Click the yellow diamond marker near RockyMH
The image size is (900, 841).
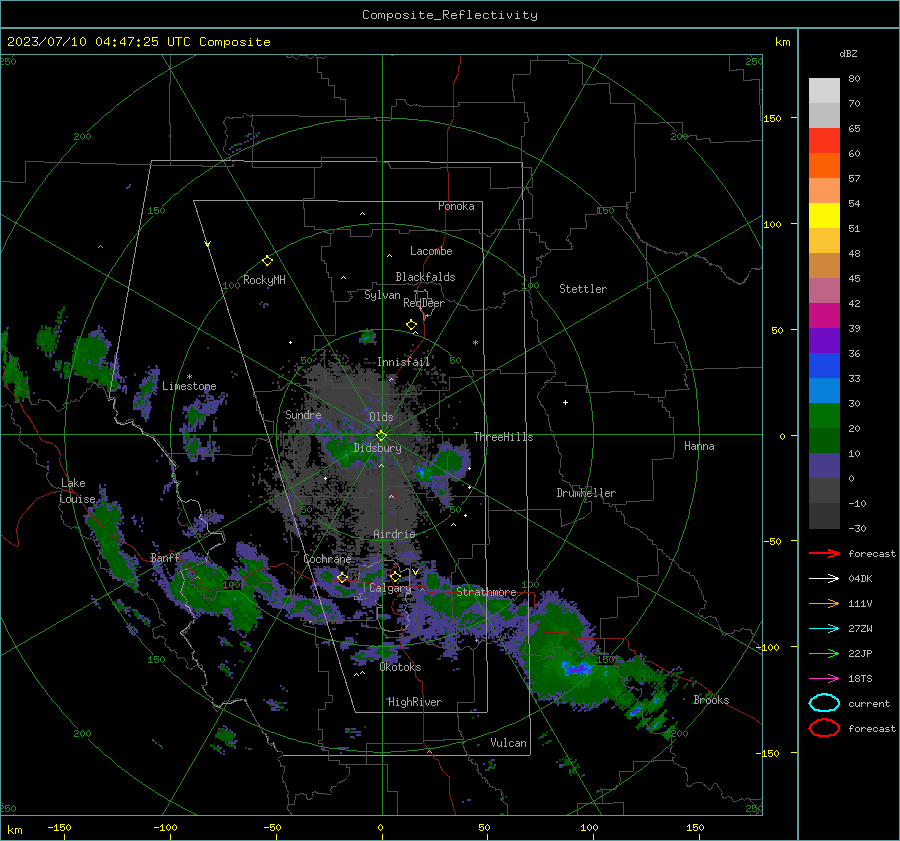tap(267, 261)
